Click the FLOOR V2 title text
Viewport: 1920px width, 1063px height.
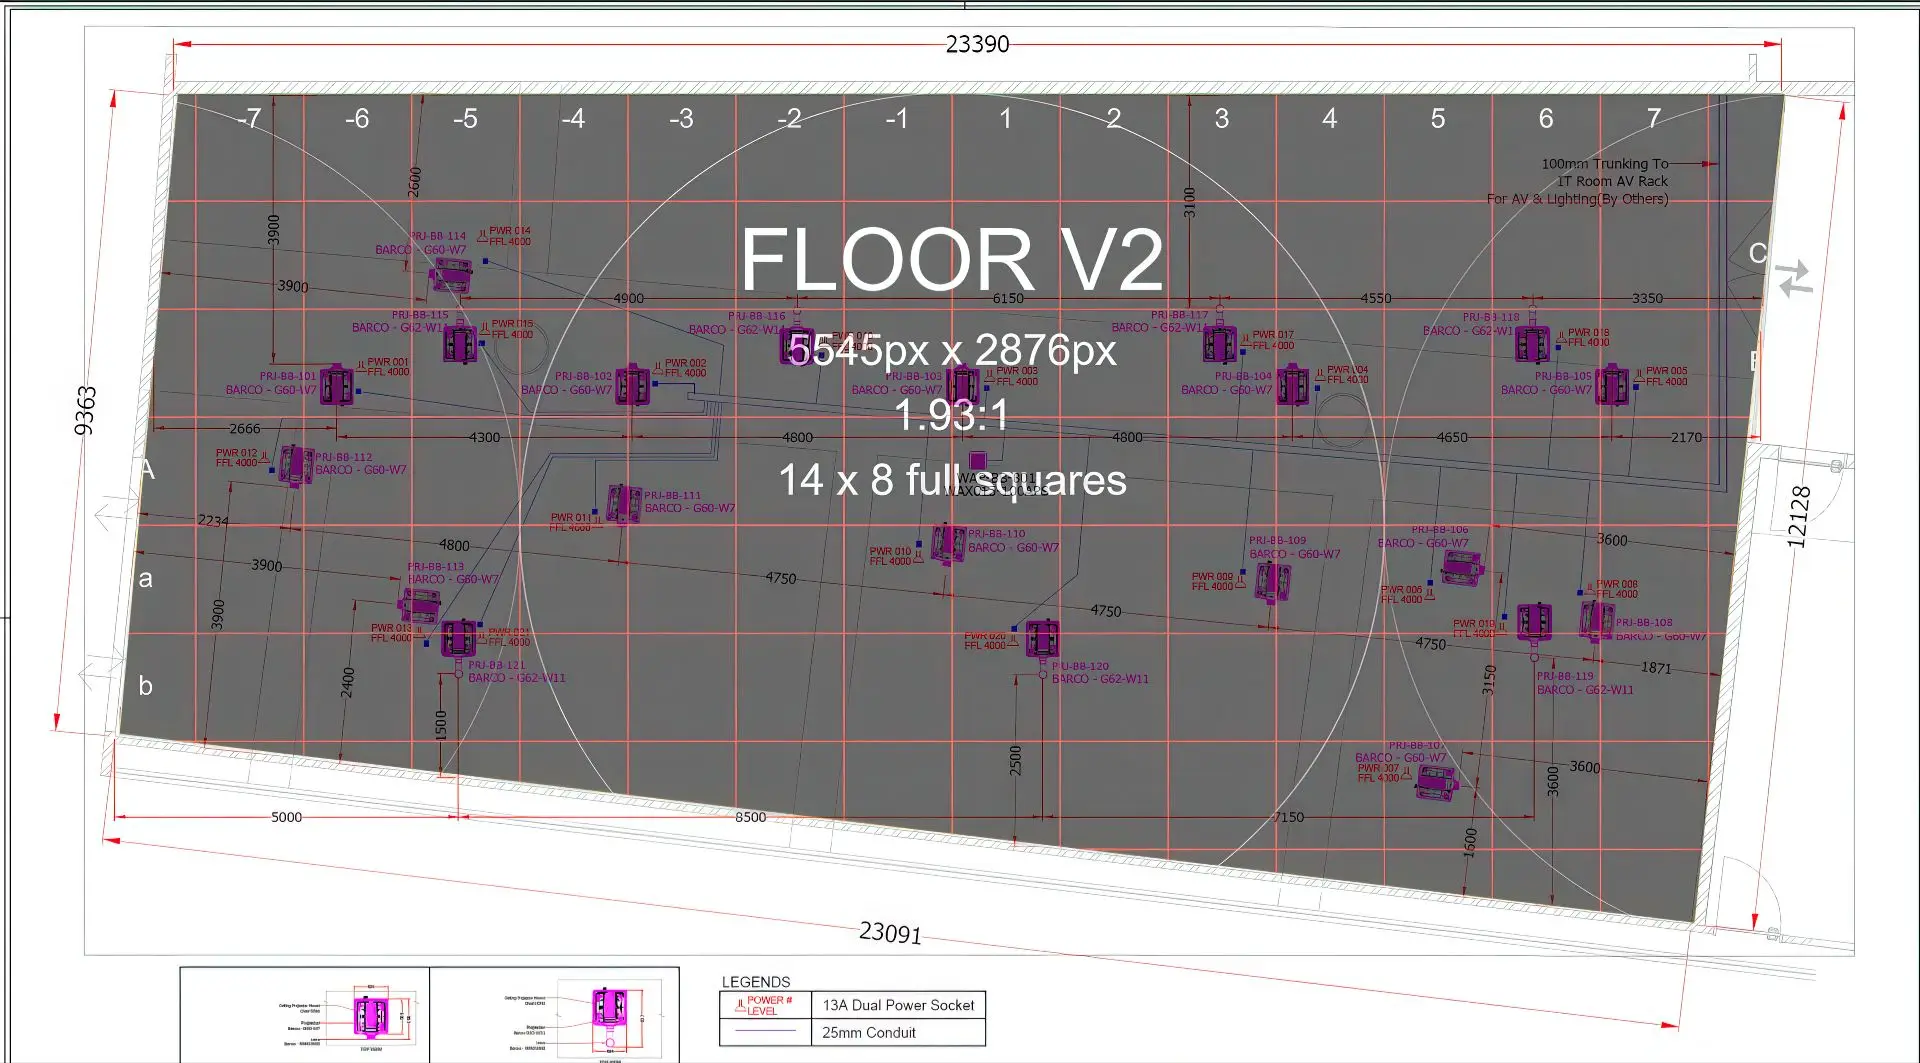[951, 260]
